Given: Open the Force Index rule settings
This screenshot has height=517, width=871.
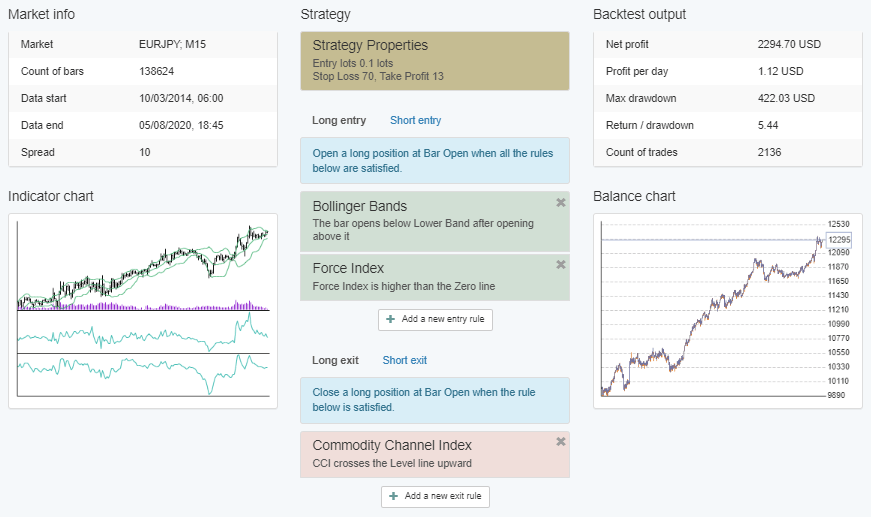Looking at the screenshot, I should tap(425, 277).
